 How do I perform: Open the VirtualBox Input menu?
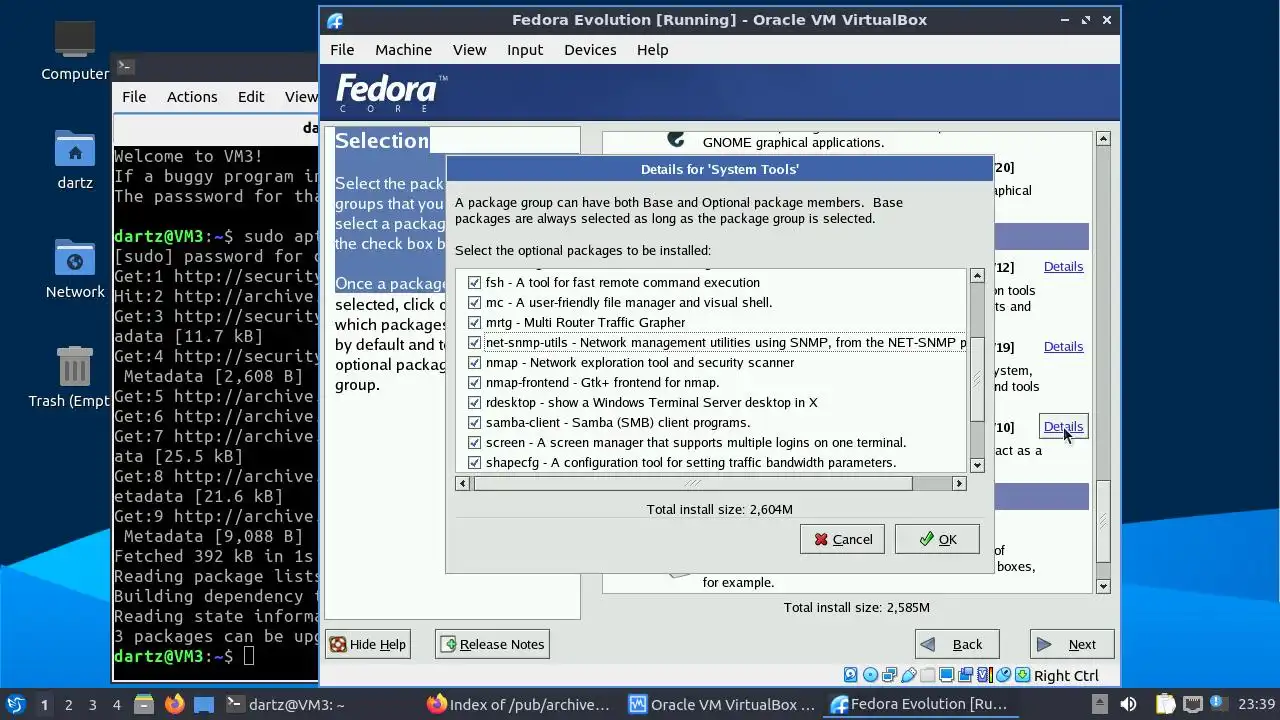point(525,49)
